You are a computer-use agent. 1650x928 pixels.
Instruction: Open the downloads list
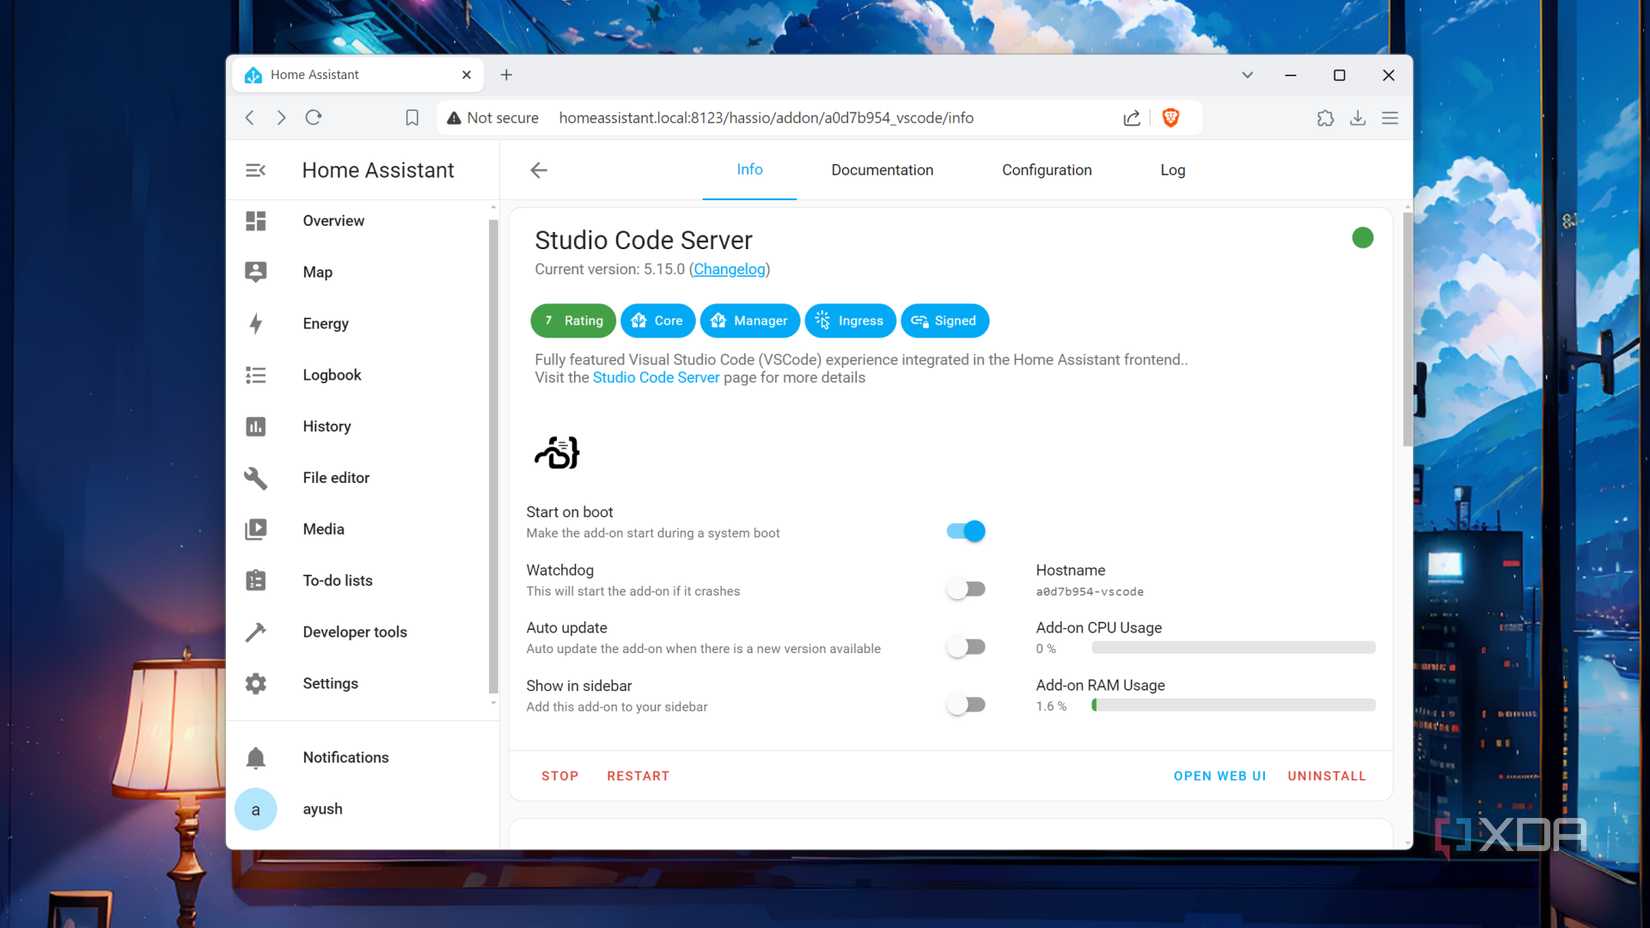[1358, 117]
